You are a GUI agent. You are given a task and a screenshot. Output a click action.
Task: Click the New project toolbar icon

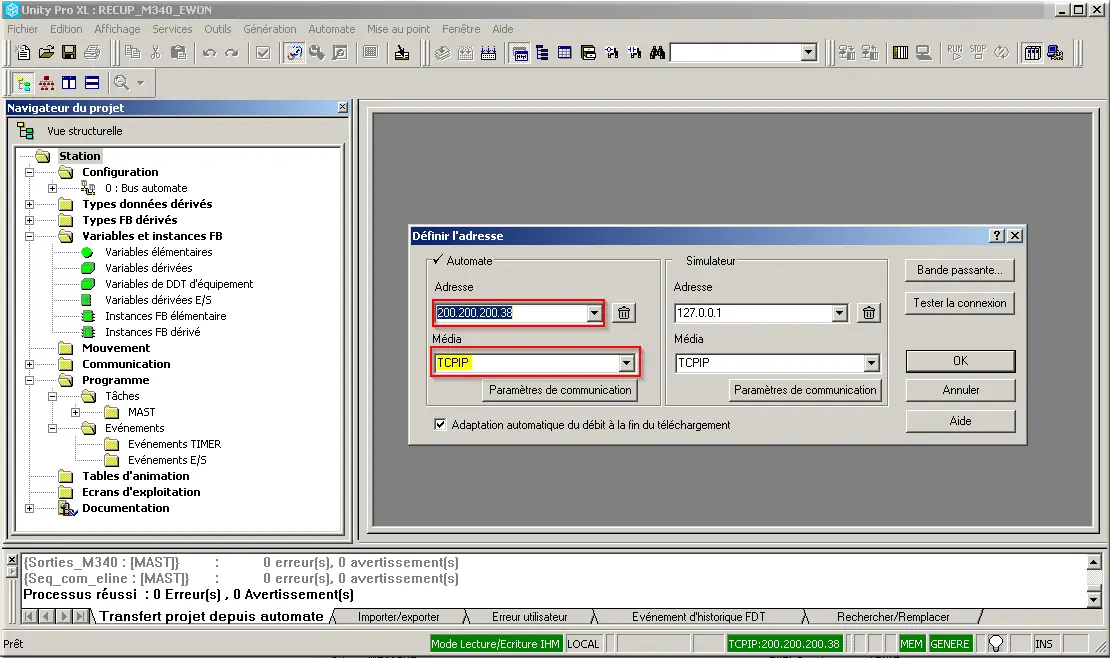23,52
